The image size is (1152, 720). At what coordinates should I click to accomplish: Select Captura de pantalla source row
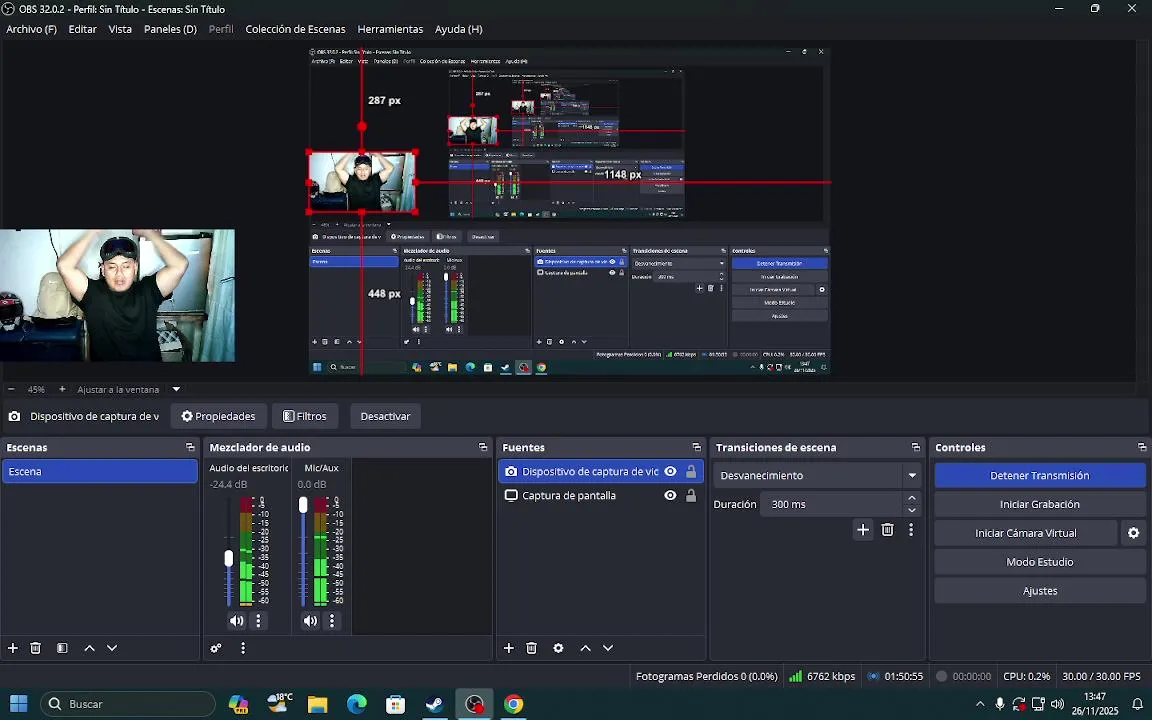(600, 496)
